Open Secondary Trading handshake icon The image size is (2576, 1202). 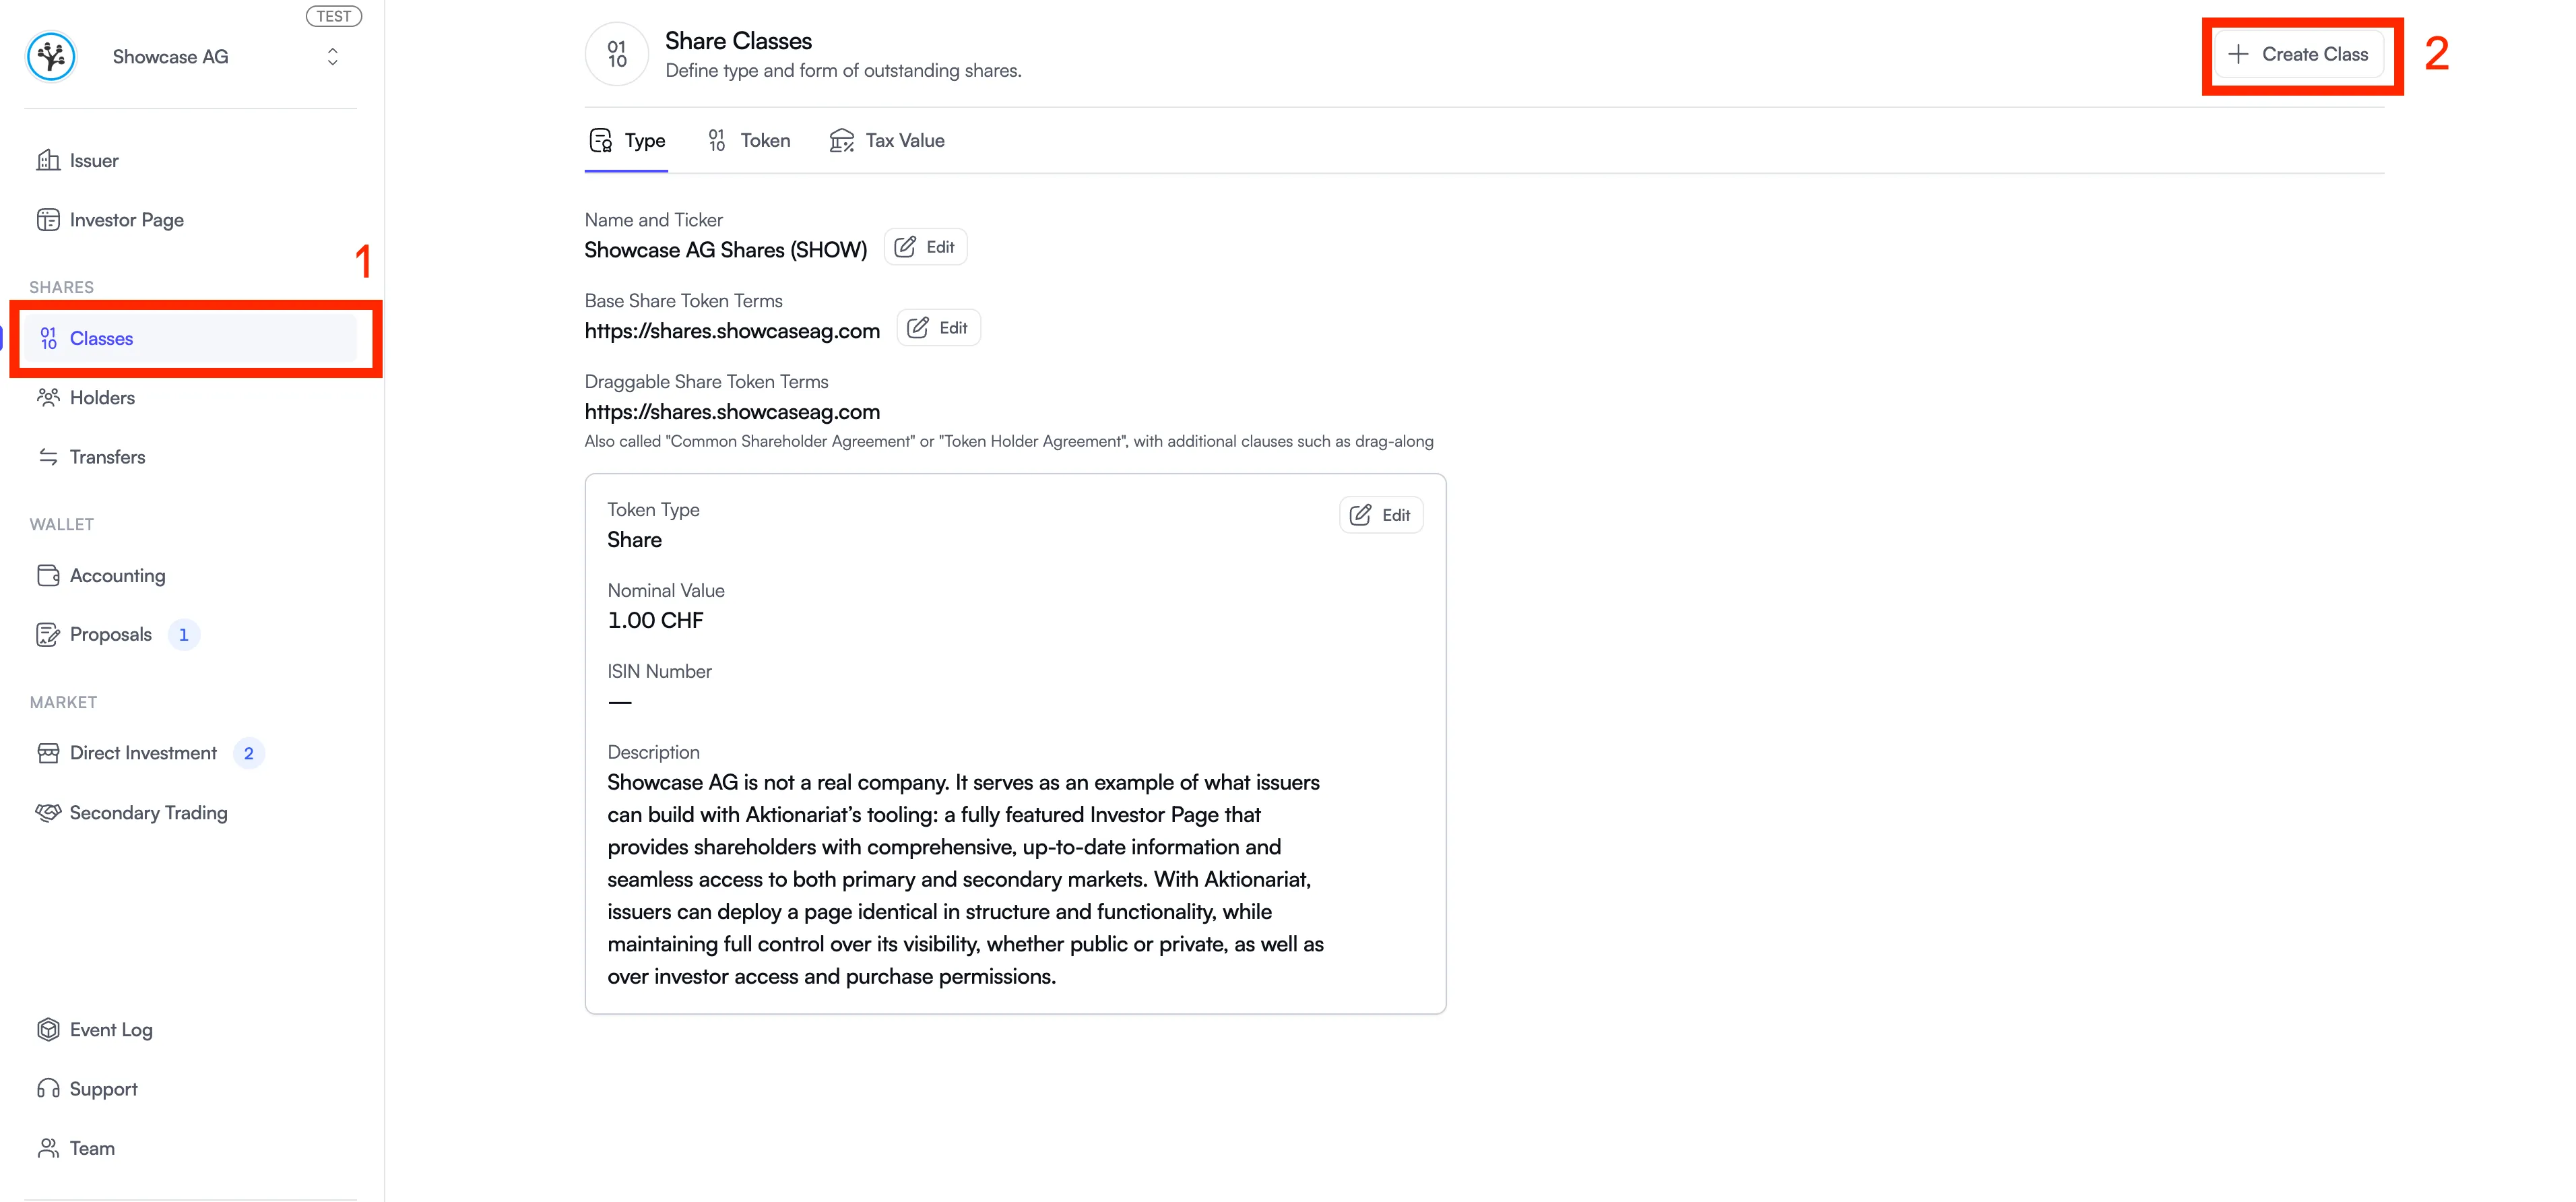48,813
